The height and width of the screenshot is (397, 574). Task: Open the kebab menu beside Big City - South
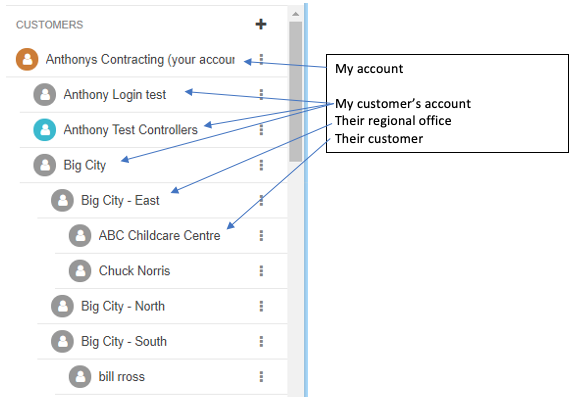click(x=261, y=342)
